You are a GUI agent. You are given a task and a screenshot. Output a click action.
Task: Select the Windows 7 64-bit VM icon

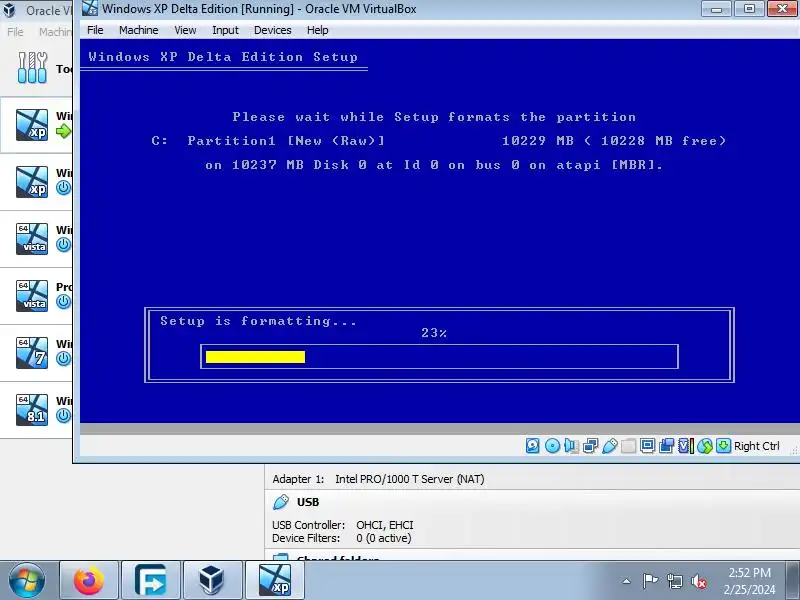pyautogui.click(x=32, y=353)
